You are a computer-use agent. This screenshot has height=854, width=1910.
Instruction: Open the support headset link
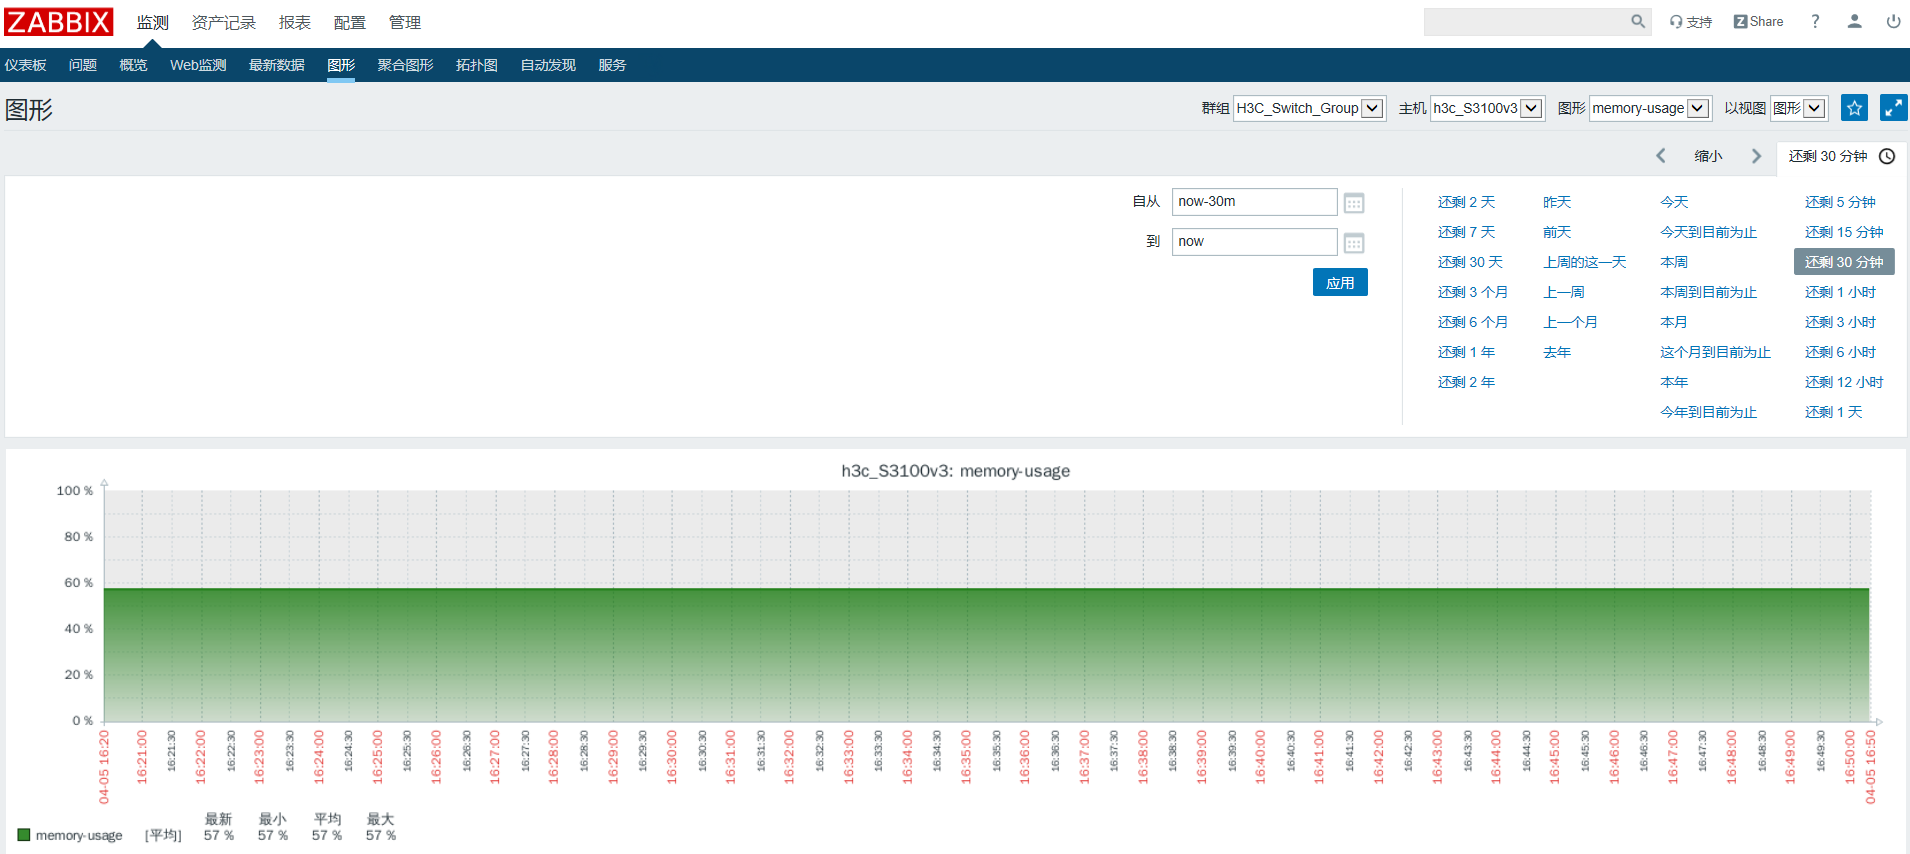tap(1690, 22)
